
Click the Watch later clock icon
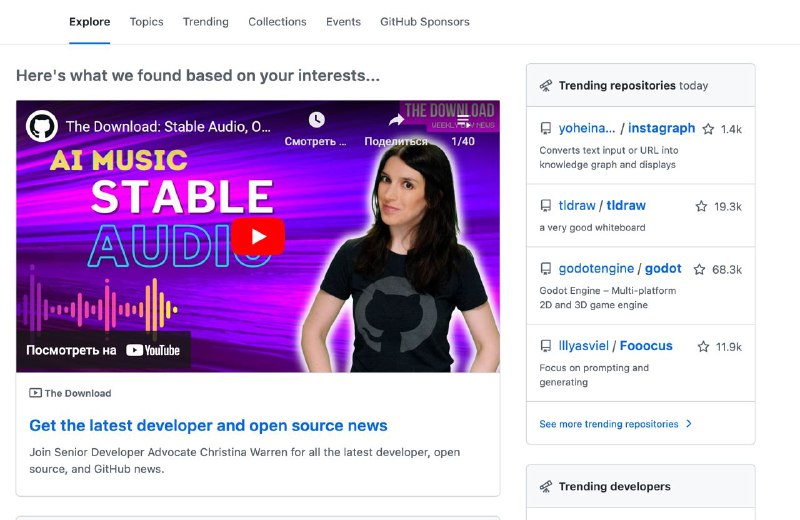[316, 120]
